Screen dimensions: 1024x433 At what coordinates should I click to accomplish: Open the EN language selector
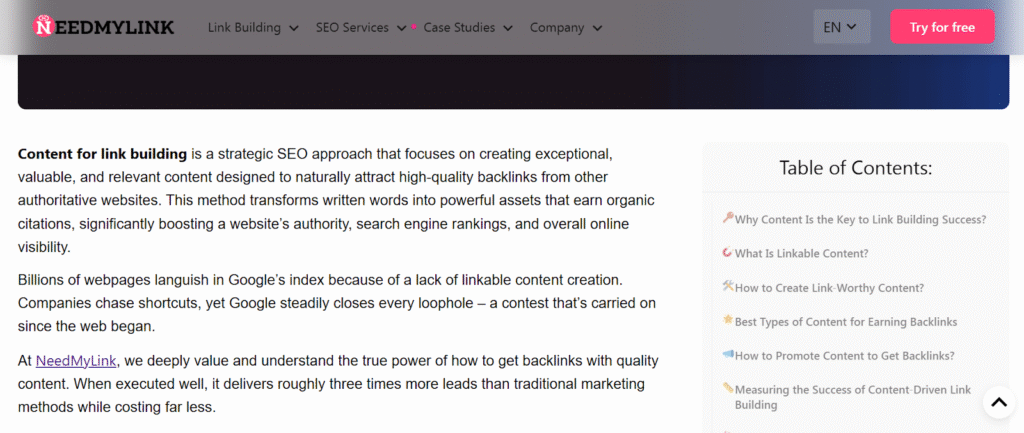841,27
